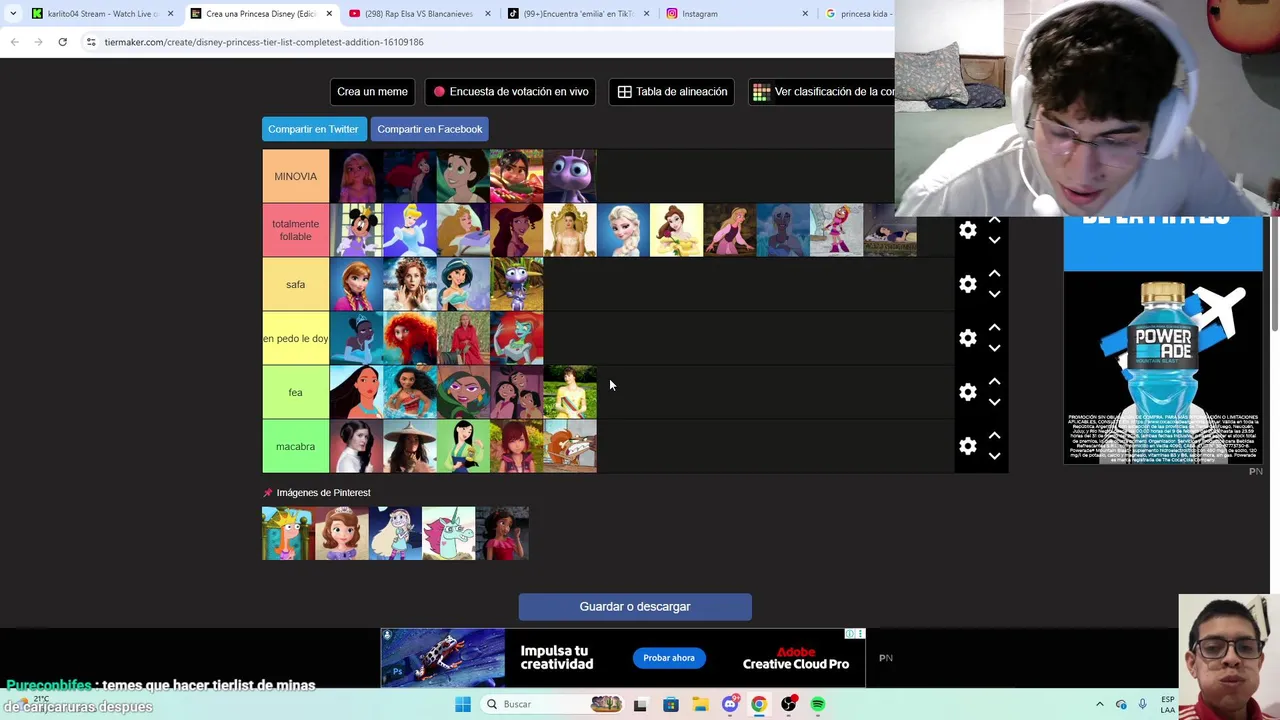Select the unicorn thumbnail in unranked images
The width and height of the screenshot is (1280, 720).
pos(448,534)
